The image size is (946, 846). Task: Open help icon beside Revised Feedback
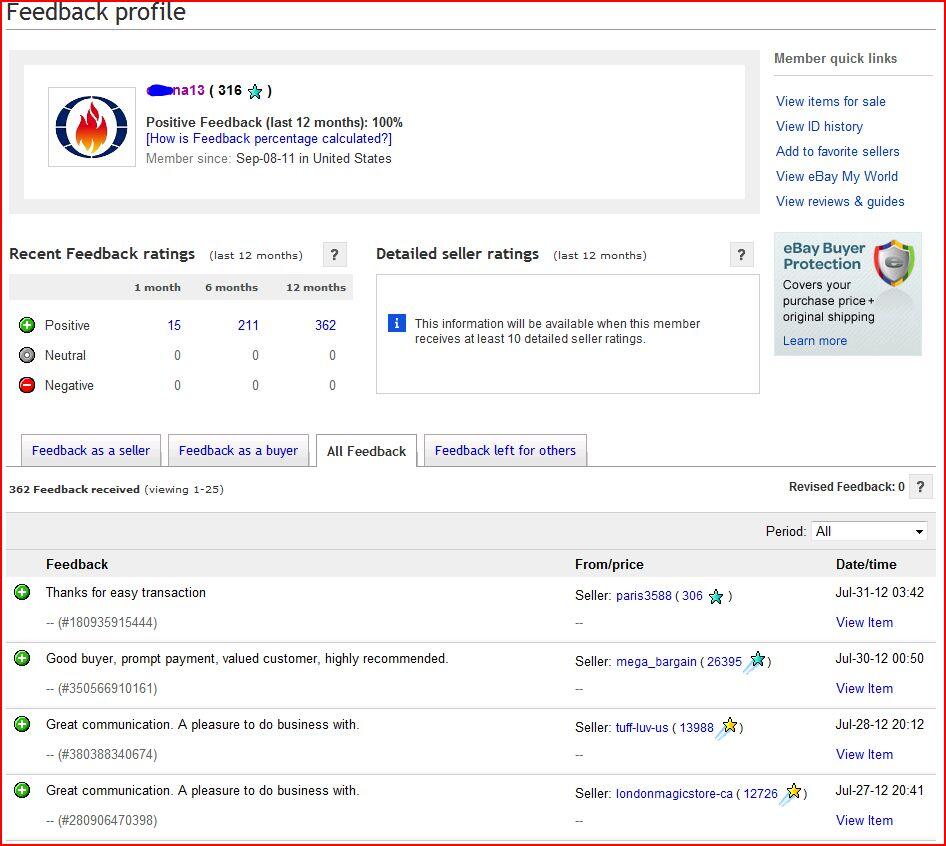point(920,486)
